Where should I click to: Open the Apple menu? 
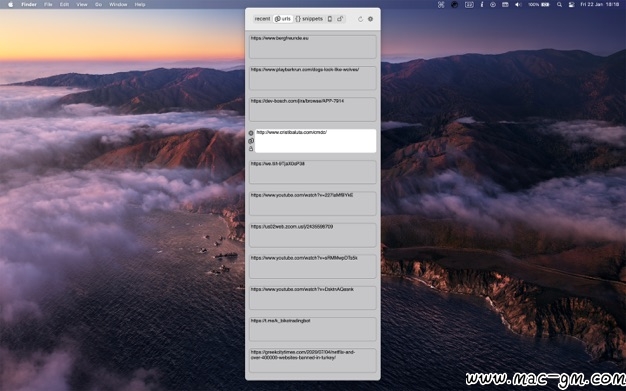(11, 4)
